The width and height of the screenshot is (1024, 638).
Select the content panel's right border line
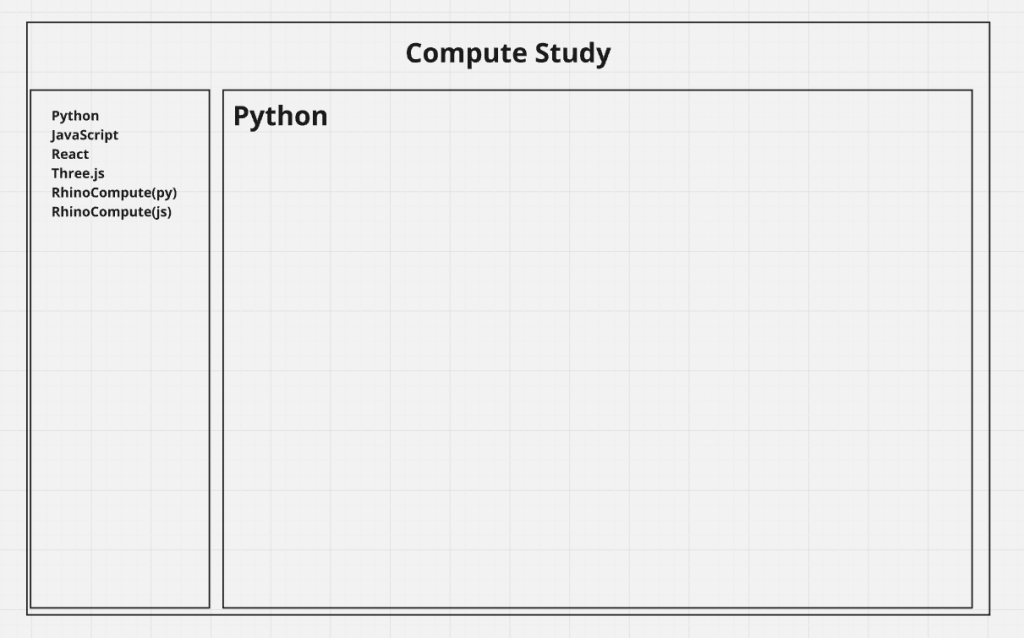pyautogui.click(x=972, y=350)
